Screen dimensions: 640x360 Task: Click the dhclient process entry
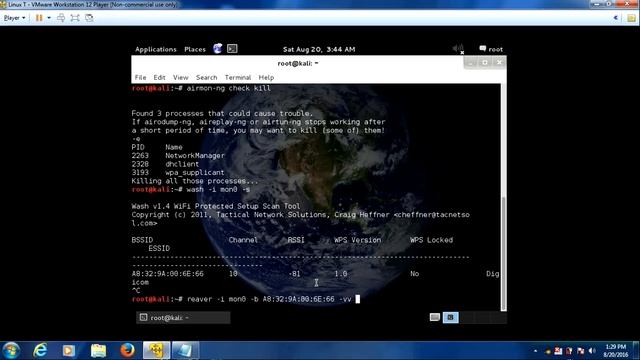point(182,164)
